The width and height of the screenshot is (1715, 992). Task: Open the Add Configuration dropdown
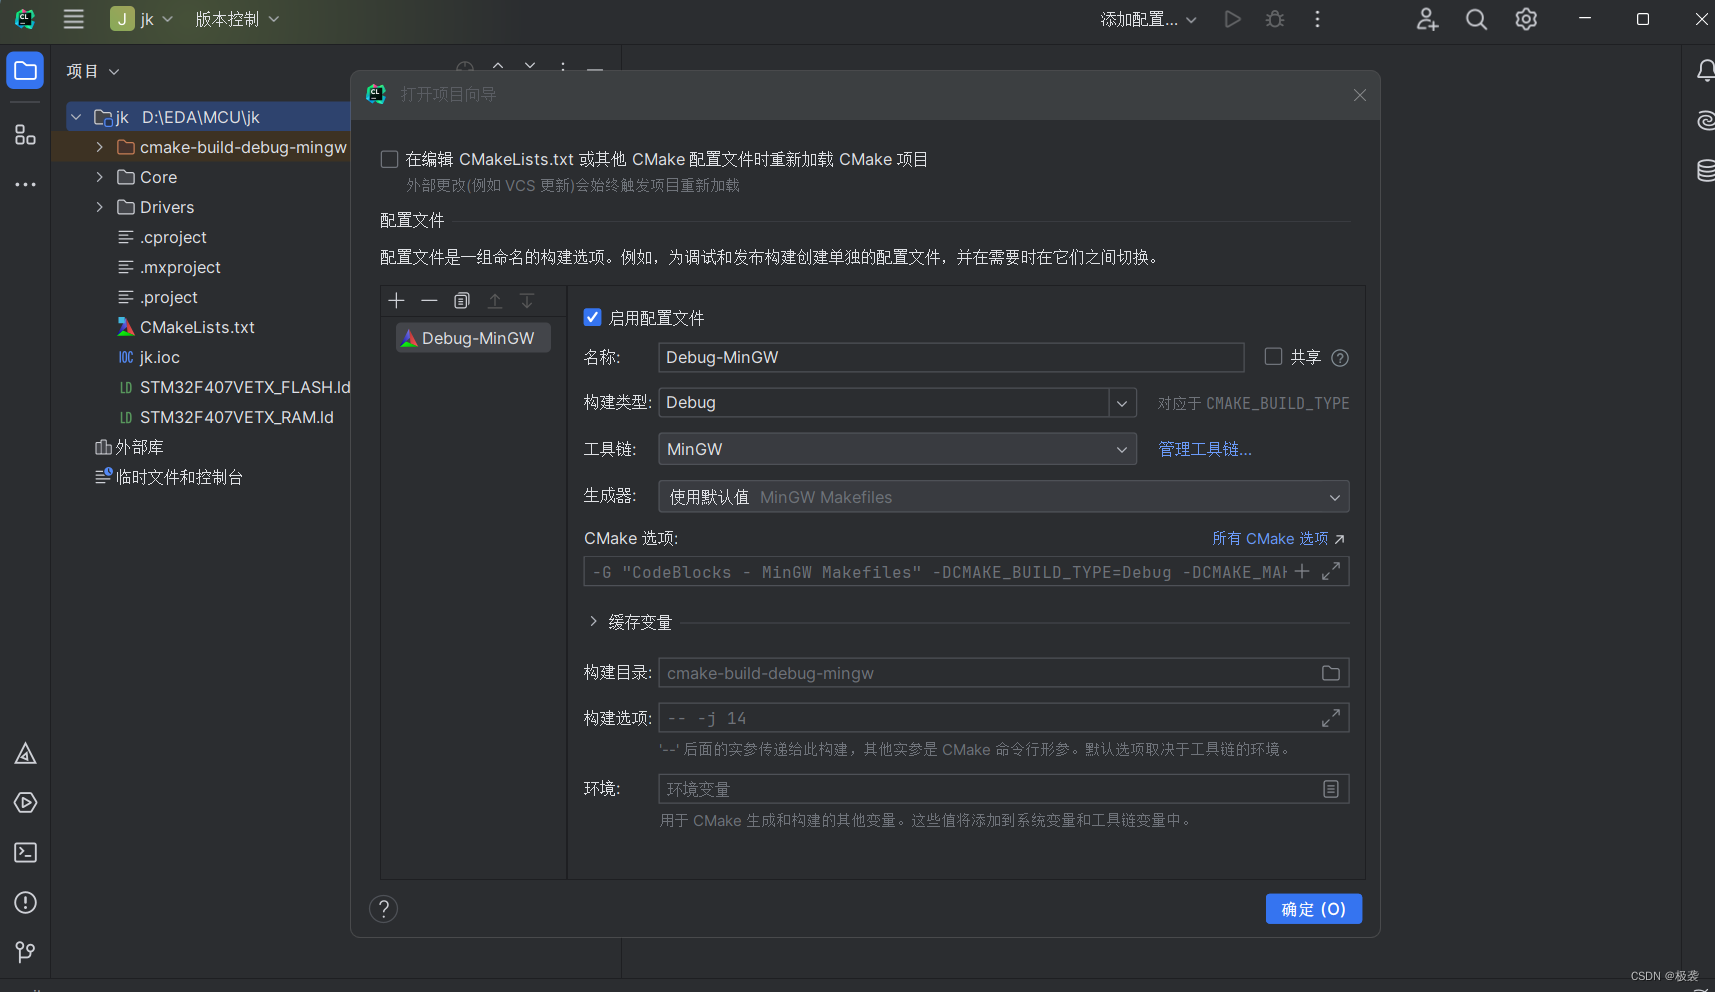(1148, 19)
